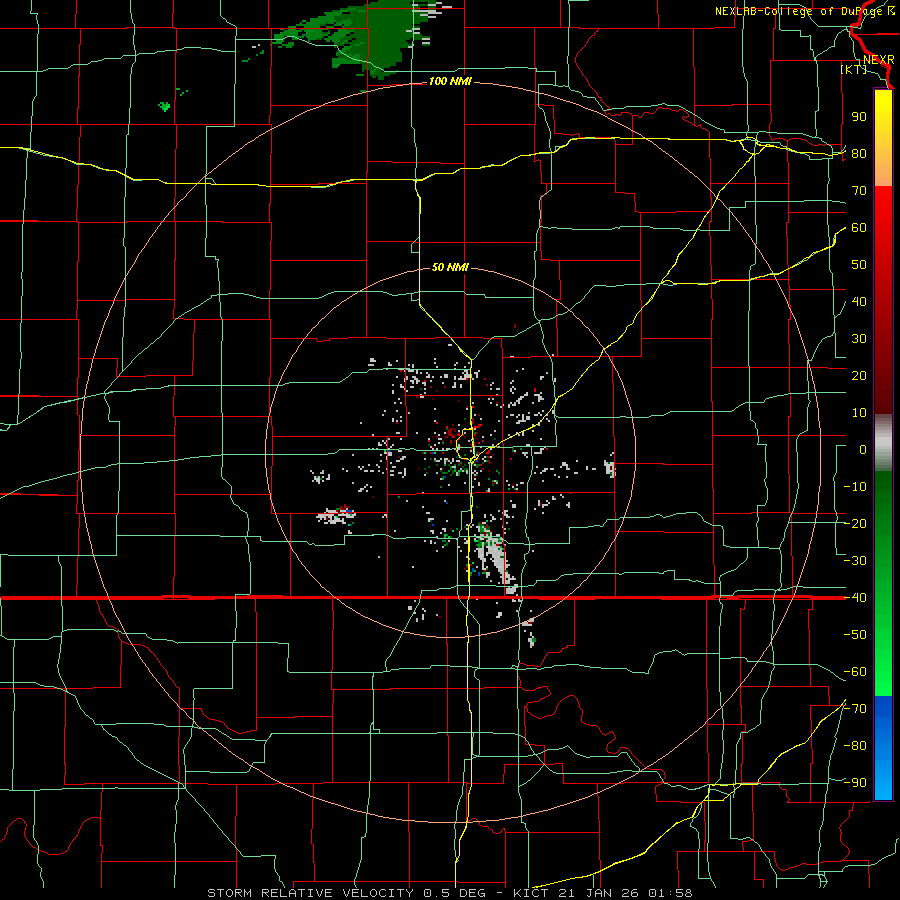This screenshot has height=900, width=900.
Task: Click the 70 value on the velocity scale
Action: [x=859, y=191]
